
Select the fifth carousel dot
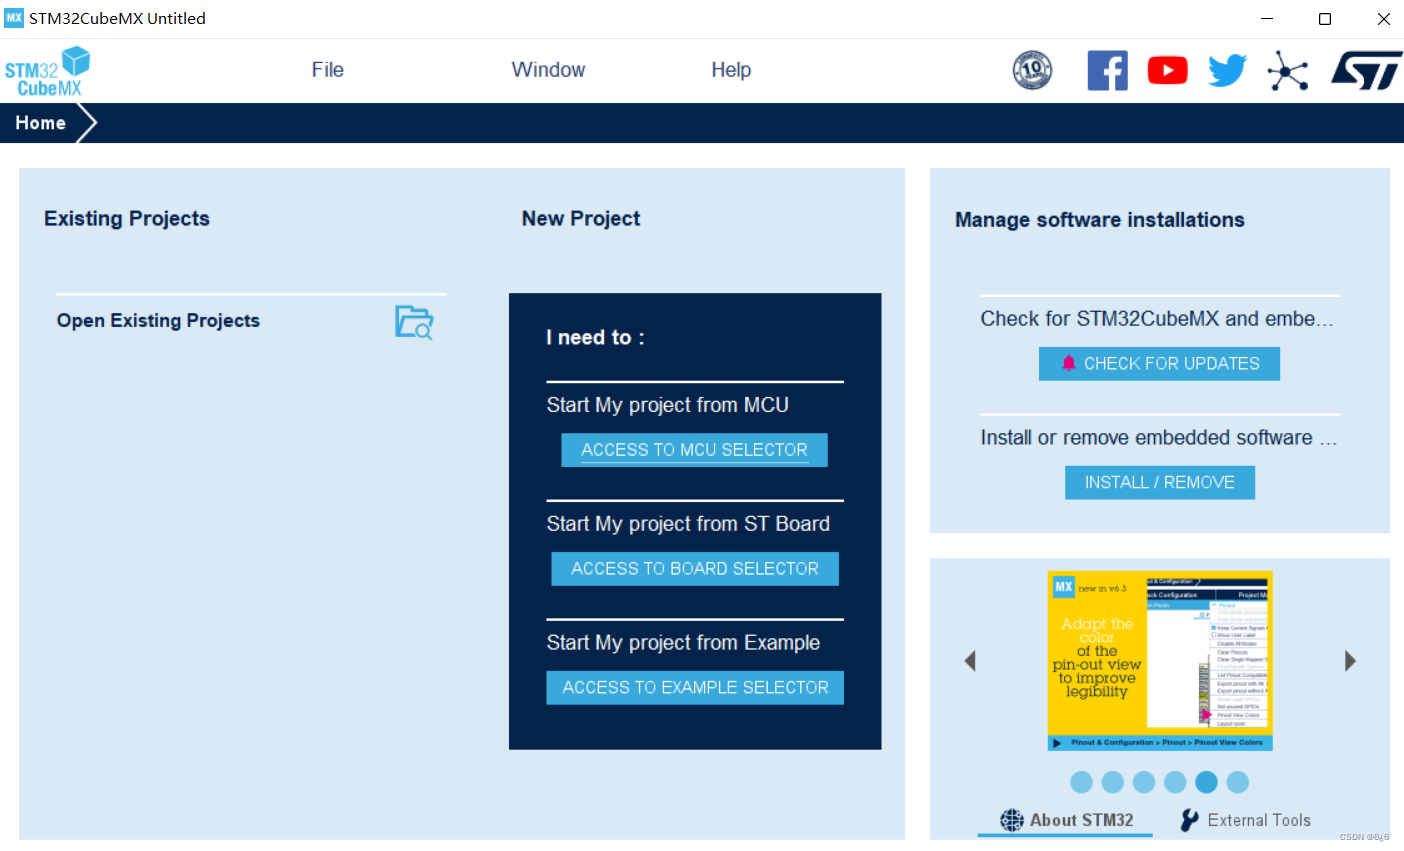click(x=1206, y=782)
